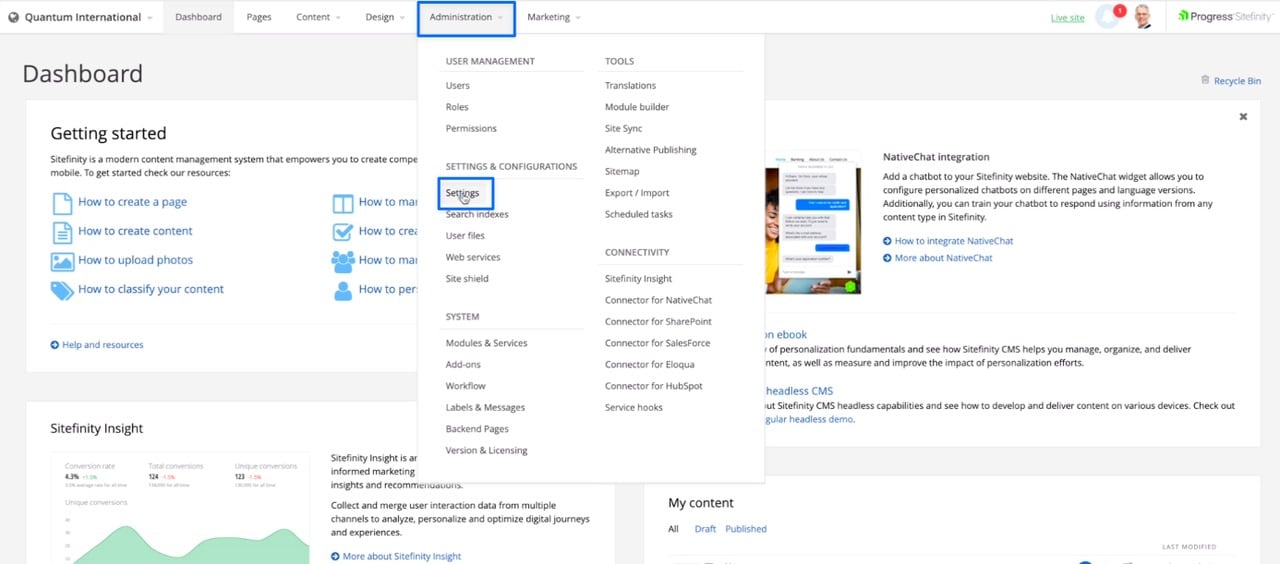Collapse the Administration menu
Viewport: 1280px width, 564px height.
[x=466, y=17]
